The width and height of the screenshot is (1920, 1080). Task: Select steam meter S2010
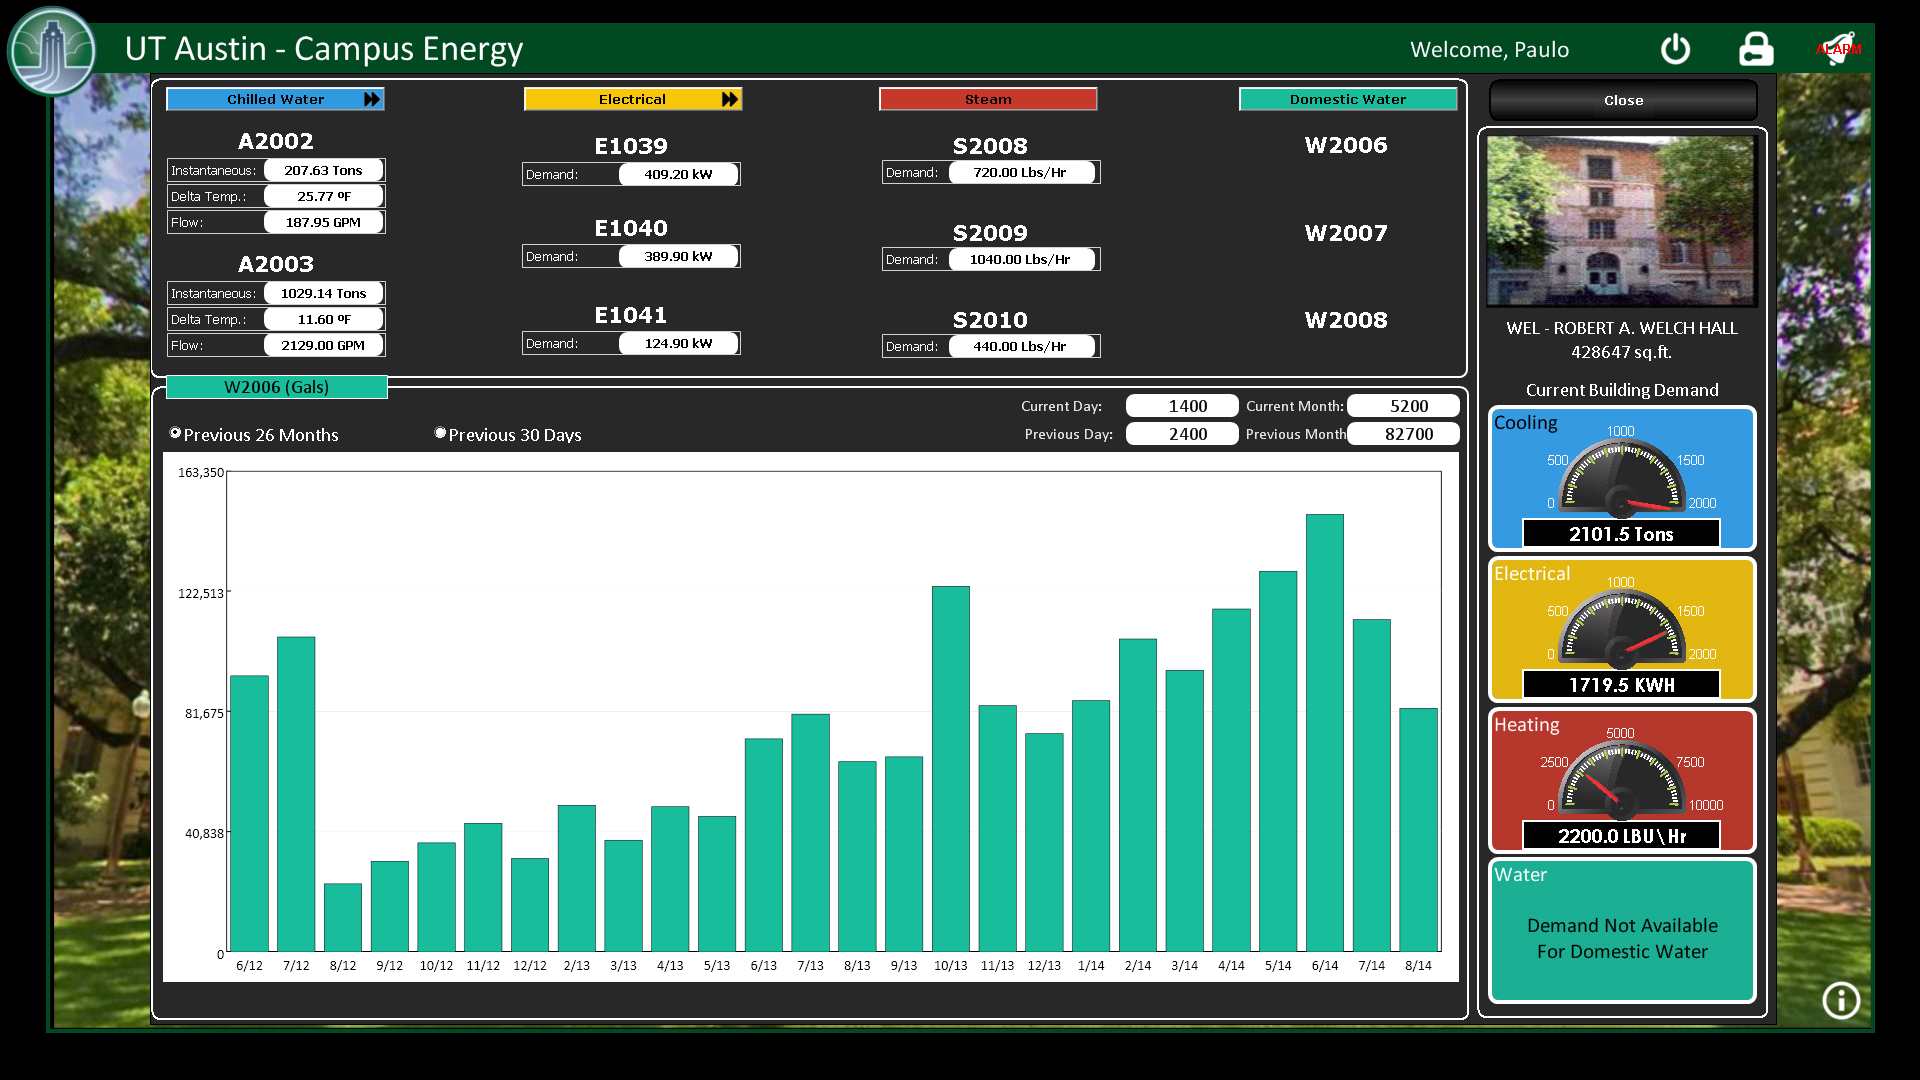(x=990, y=320)
